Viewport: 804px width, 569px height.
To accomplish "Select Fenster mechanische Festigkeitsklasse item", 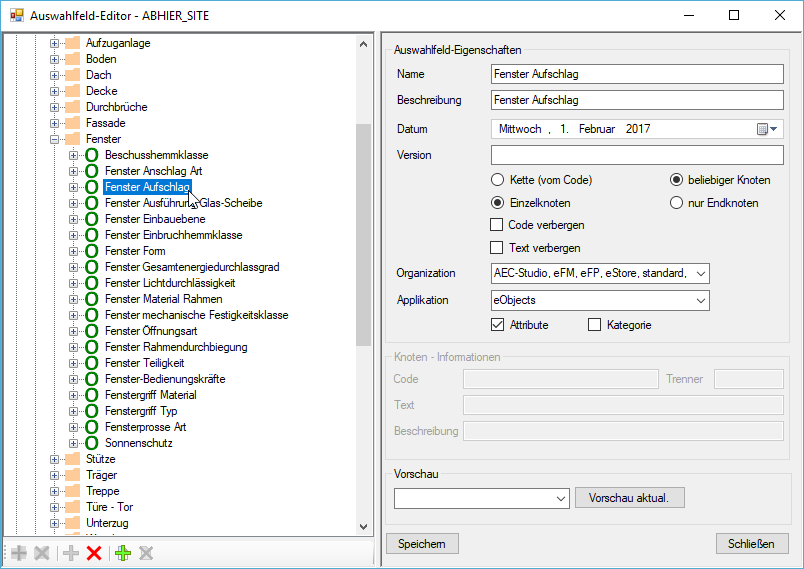I will coord(196,315).
